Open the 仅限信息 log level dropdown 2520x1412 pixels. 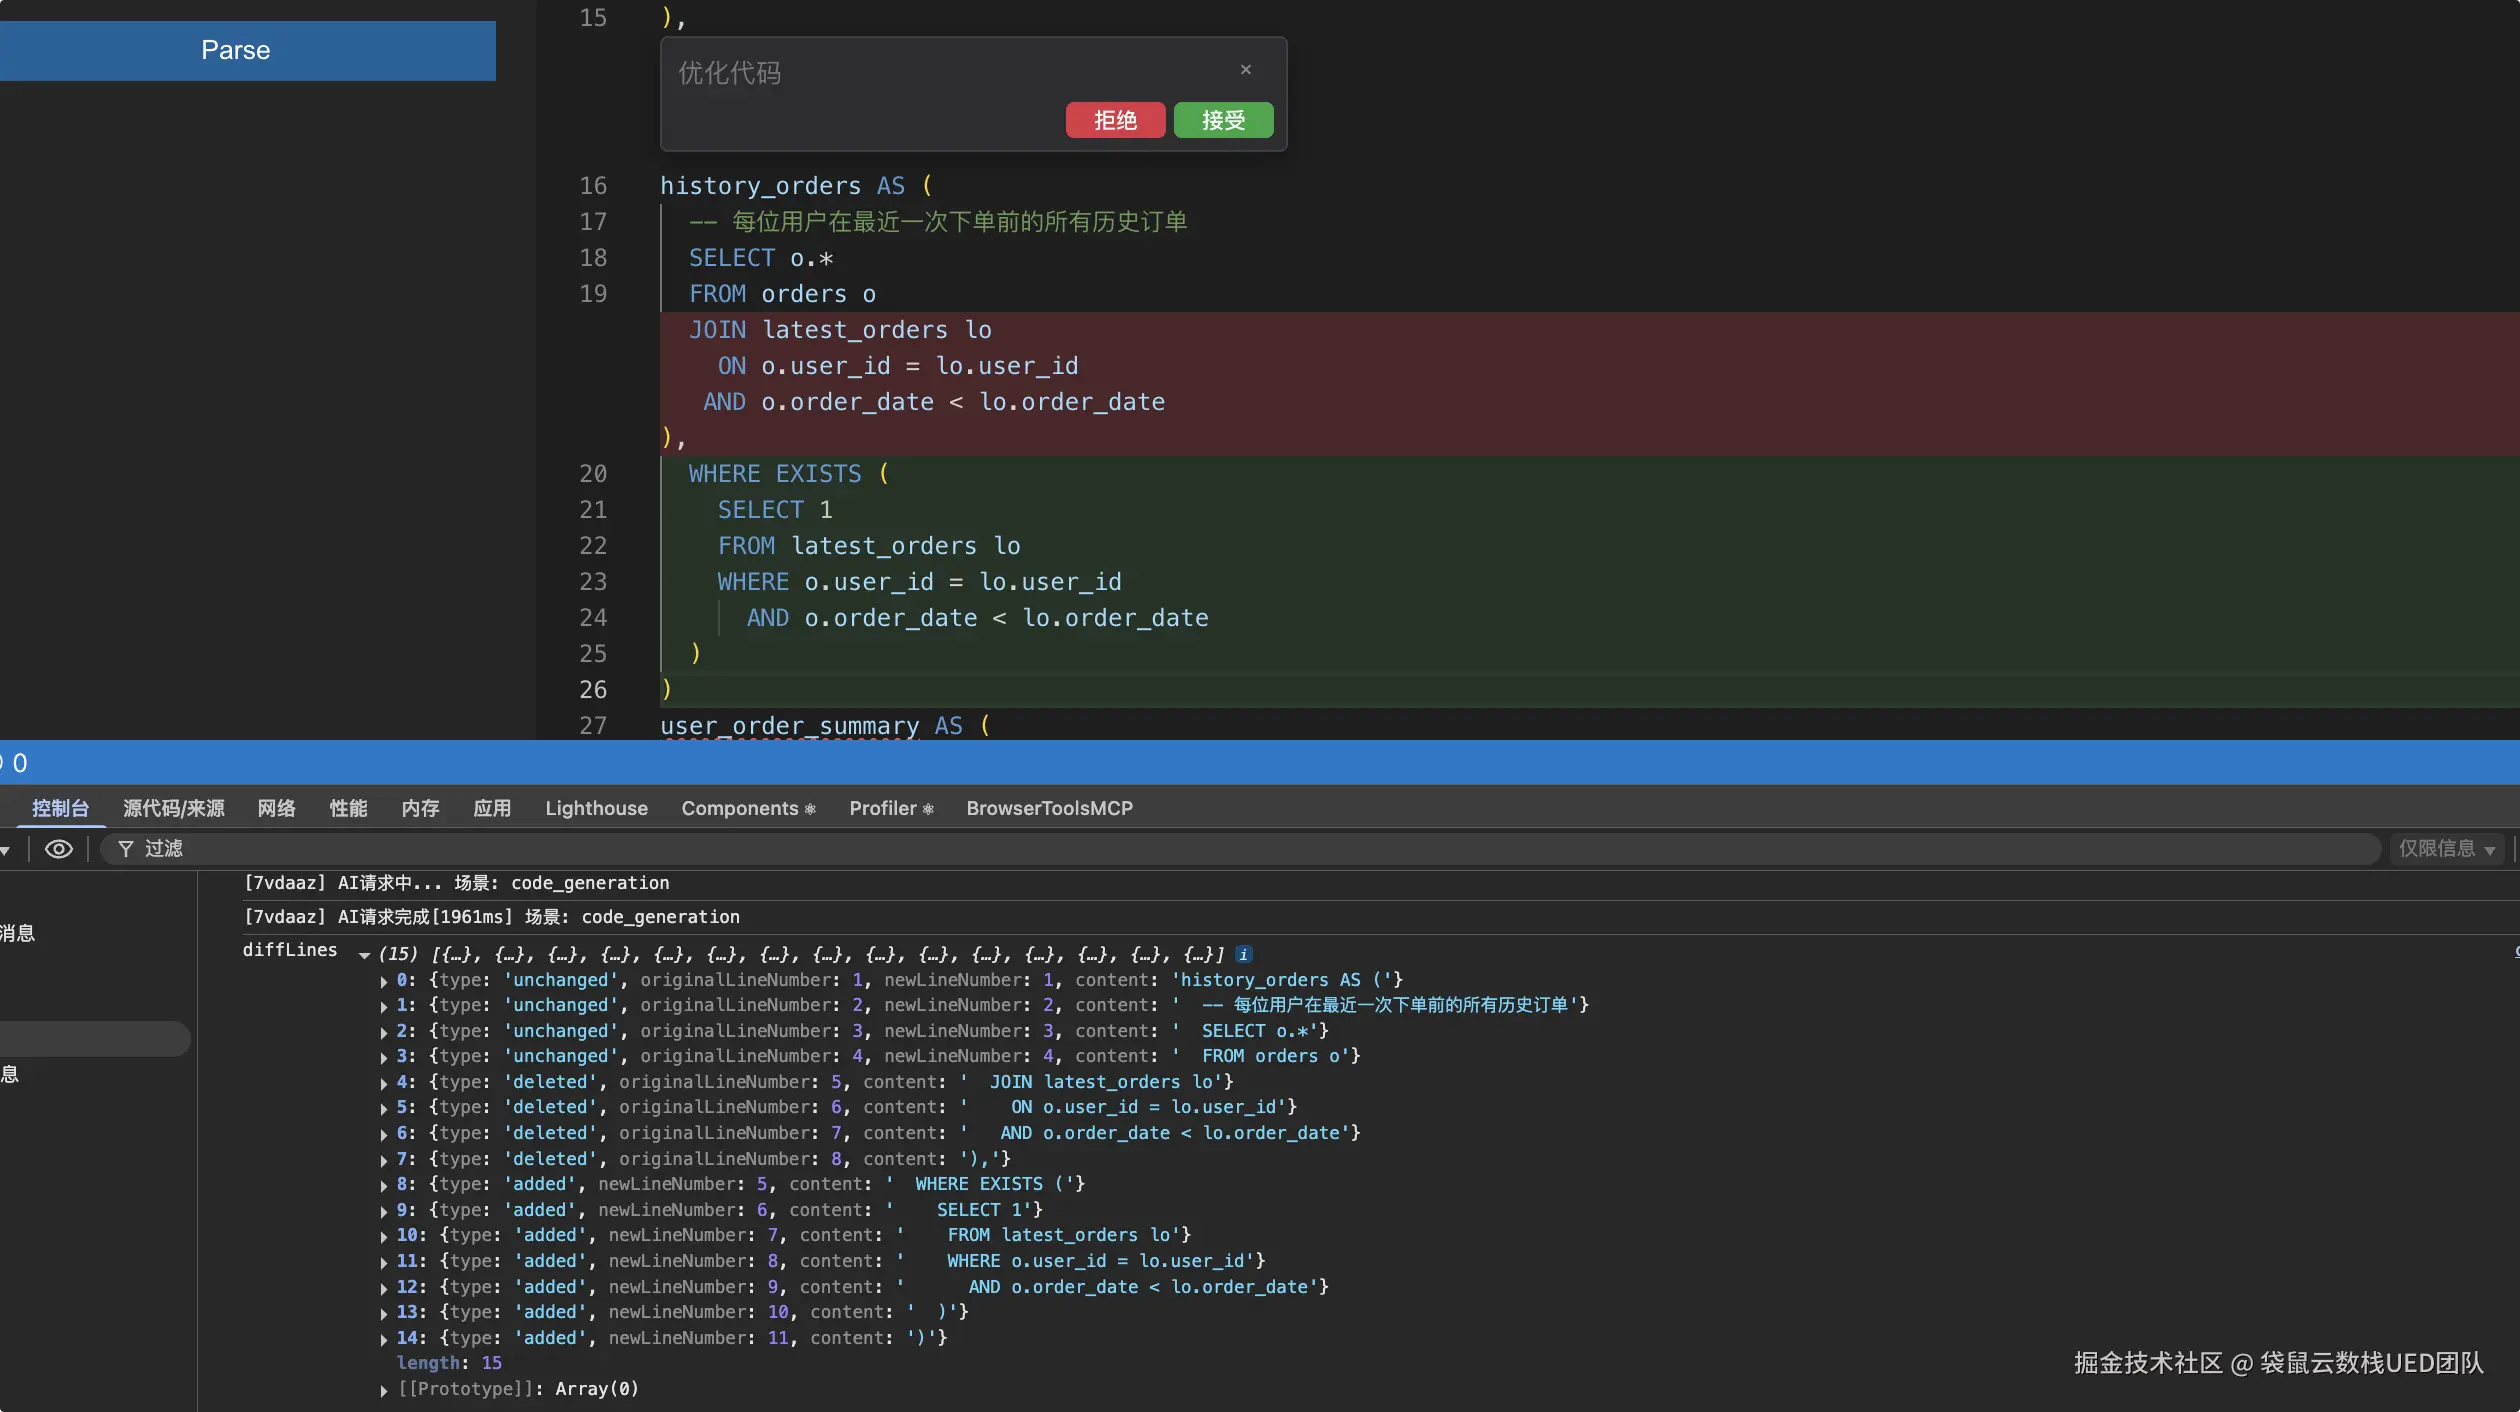pyautogui.click(x=2446, y=849)
